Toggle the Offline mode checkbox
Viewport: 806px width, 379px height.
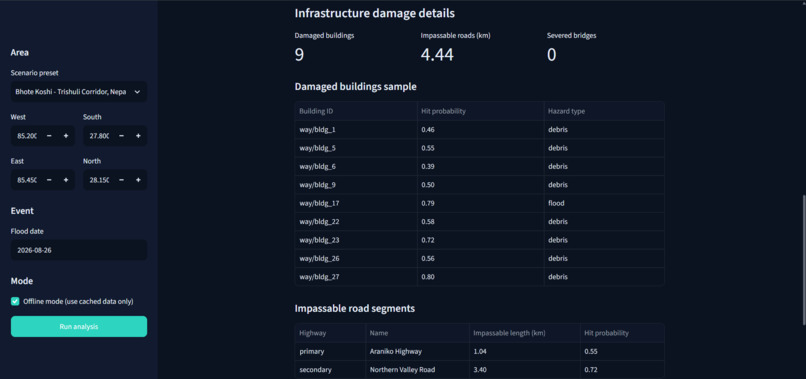15,301
